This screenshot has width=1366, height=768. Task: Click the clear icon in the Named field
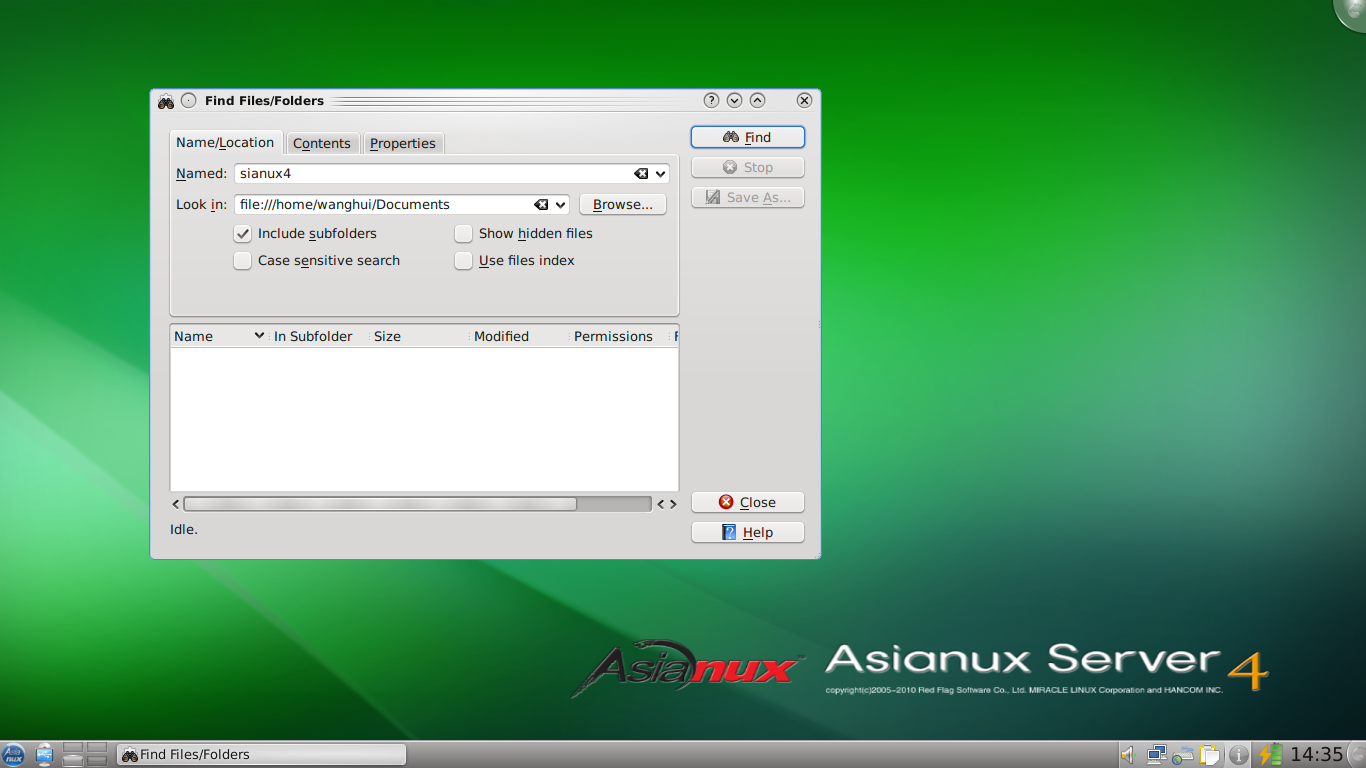641,174
